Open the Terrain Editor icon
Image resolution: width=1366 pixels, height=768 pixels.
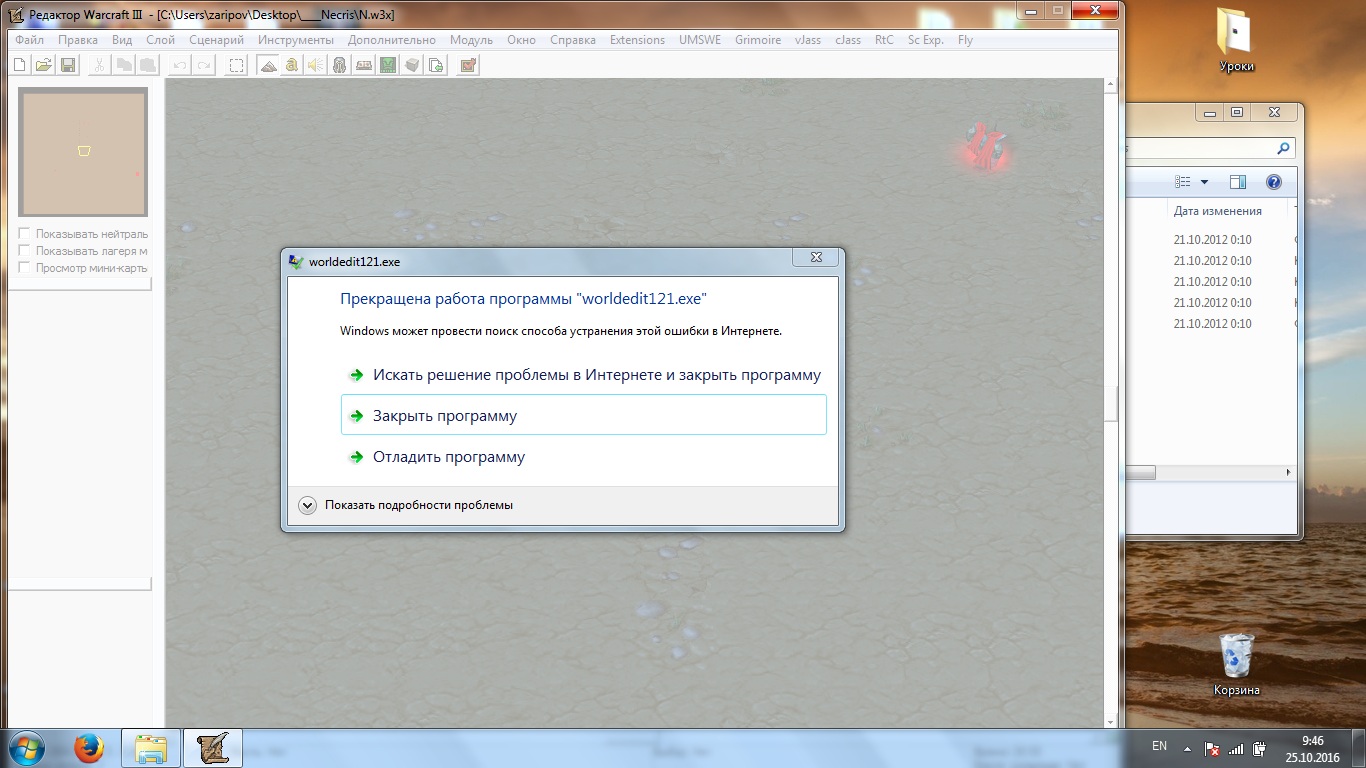[267, 65]
